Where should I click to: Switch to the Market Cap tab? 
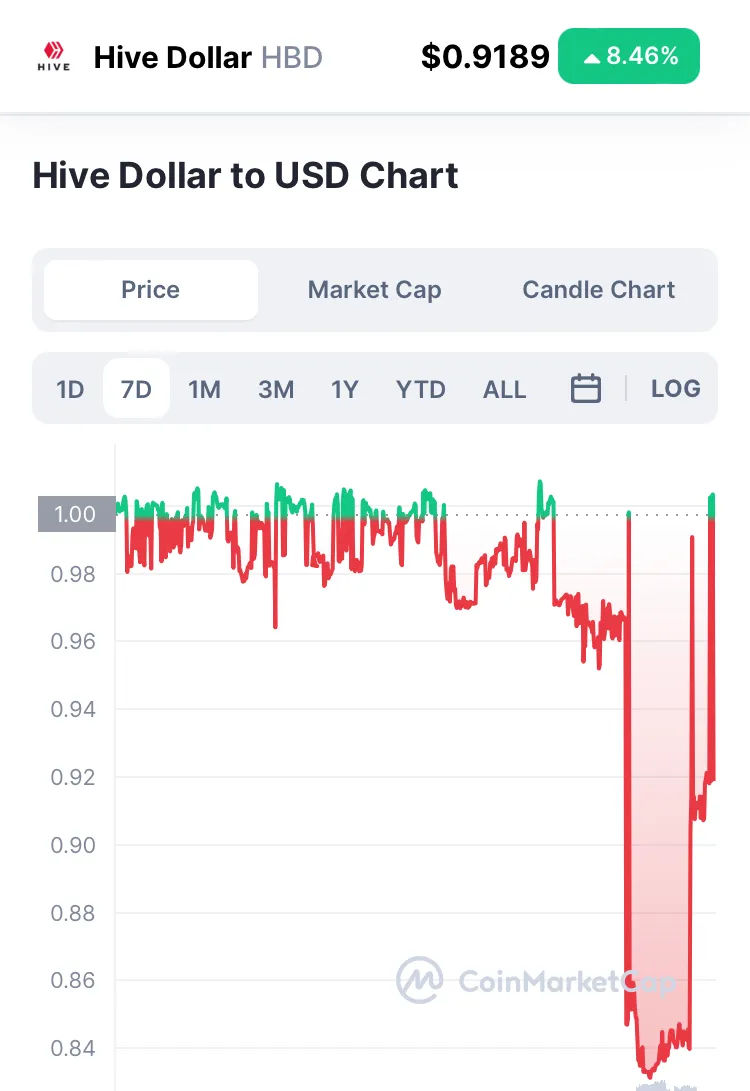click(374, 290)
